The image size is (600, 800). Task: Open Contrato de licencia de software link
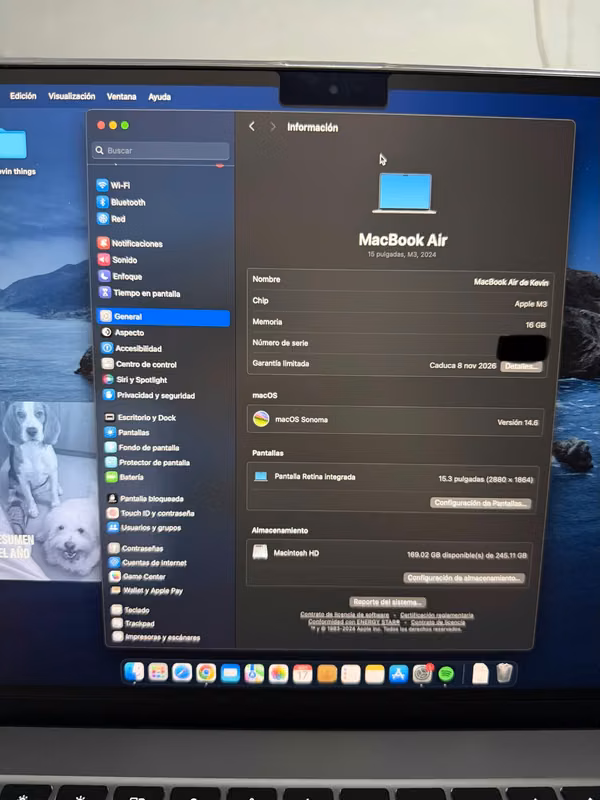tap(344, 615)
